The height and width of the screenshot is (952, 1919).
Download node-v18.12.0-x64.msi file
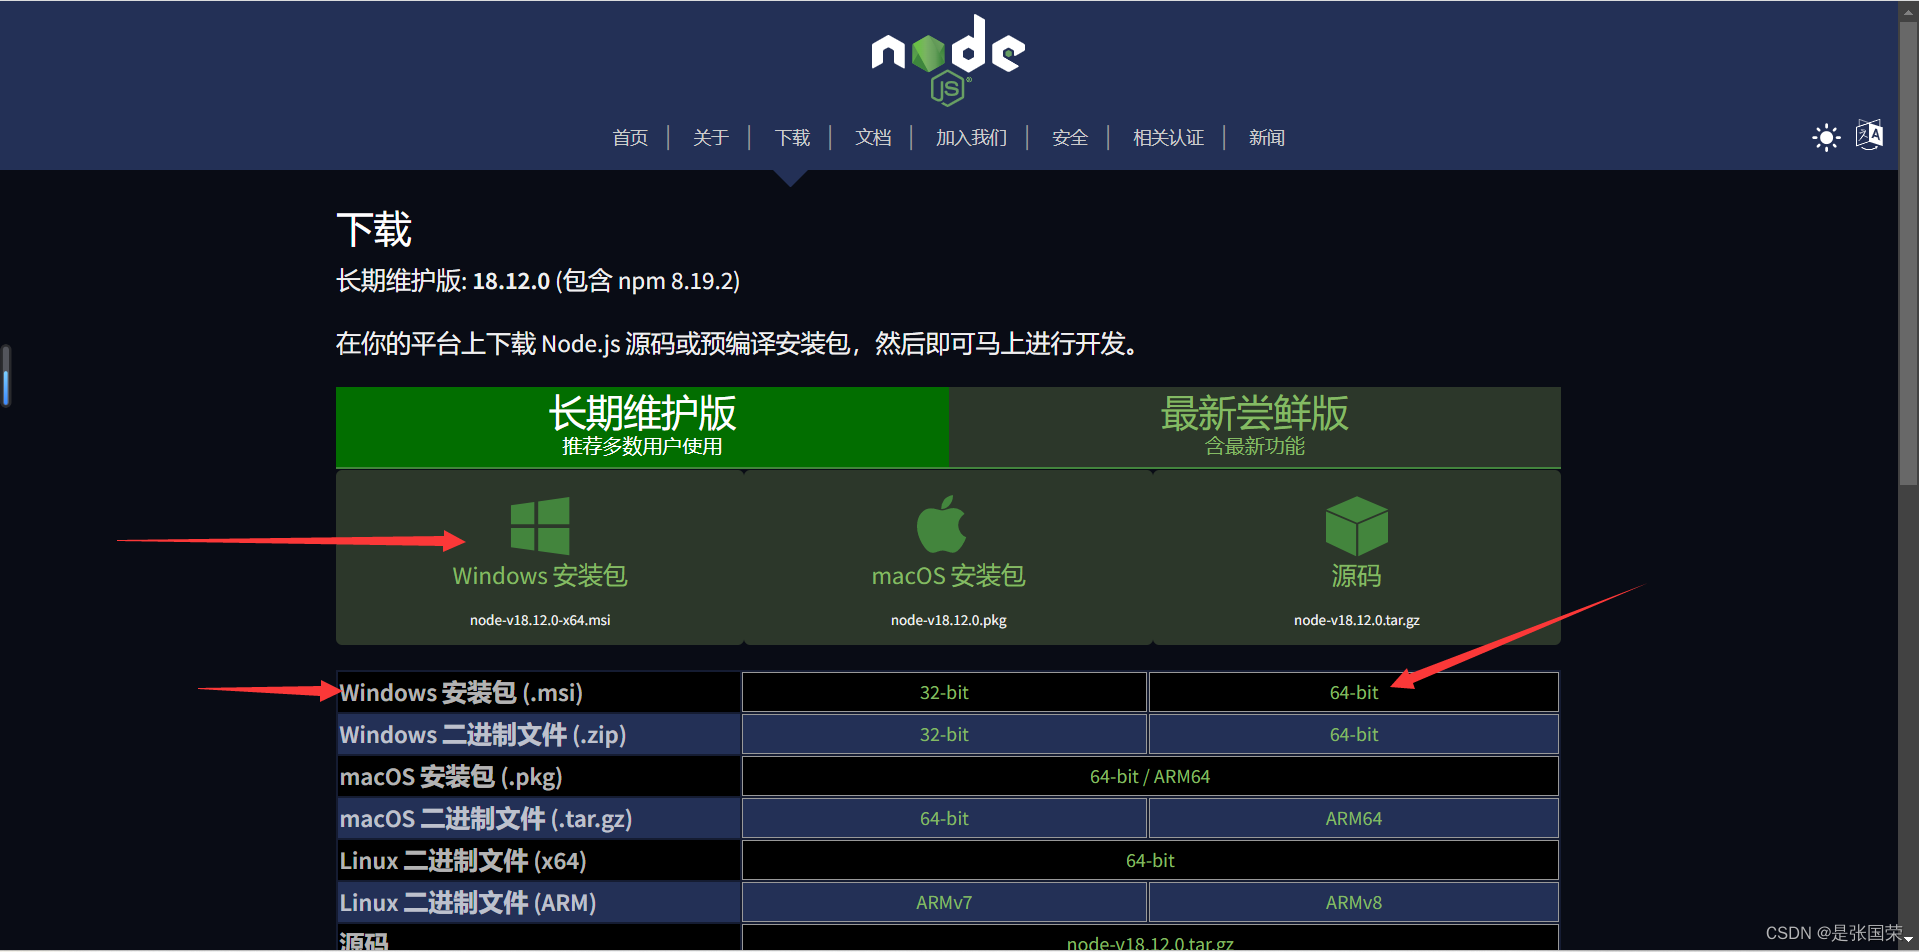coord(540,620)
